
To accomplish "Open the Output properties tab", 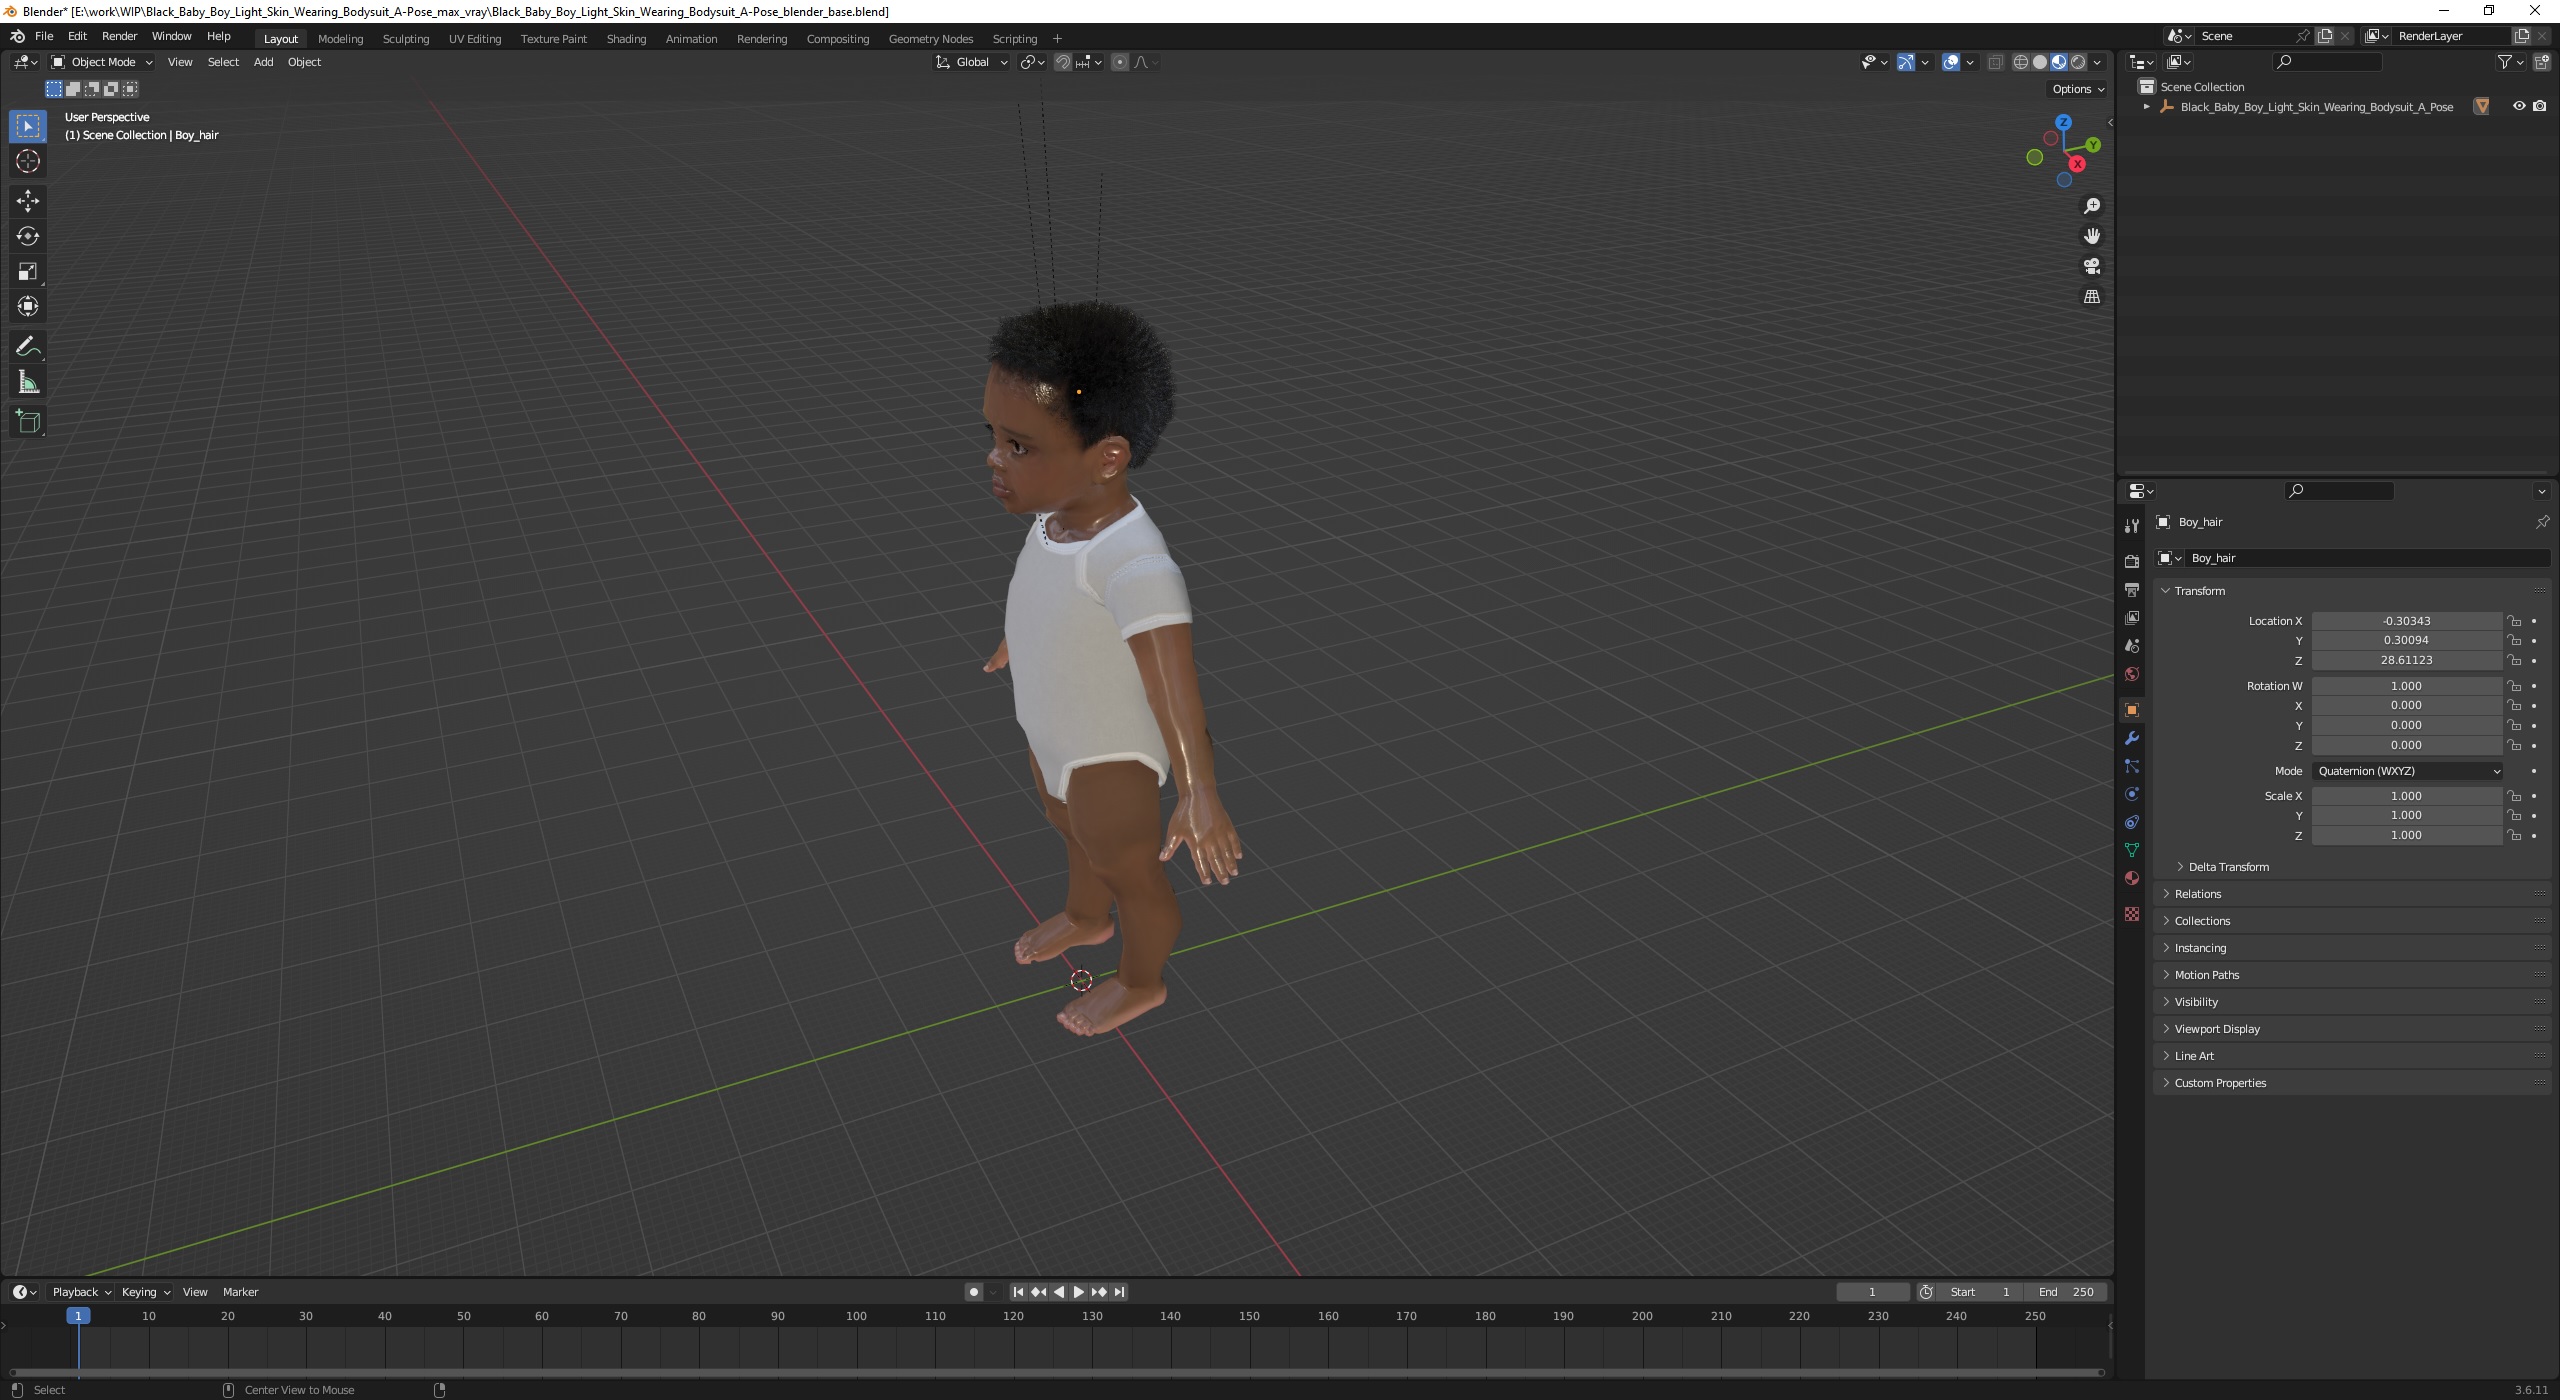I will coord(2132,590).
